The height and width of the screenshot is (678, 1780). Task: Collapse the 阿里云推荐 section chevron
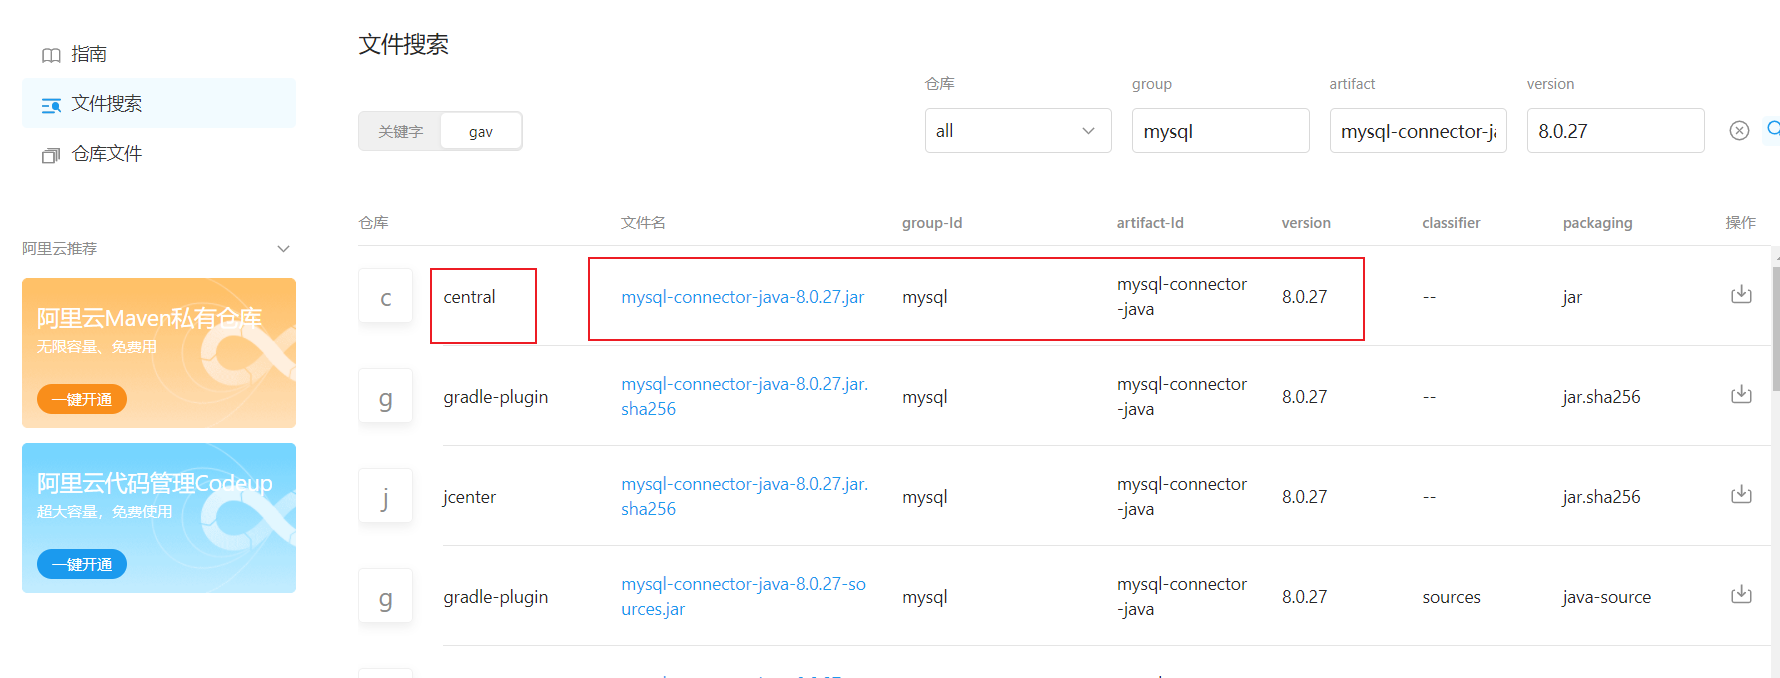(283, 249)
